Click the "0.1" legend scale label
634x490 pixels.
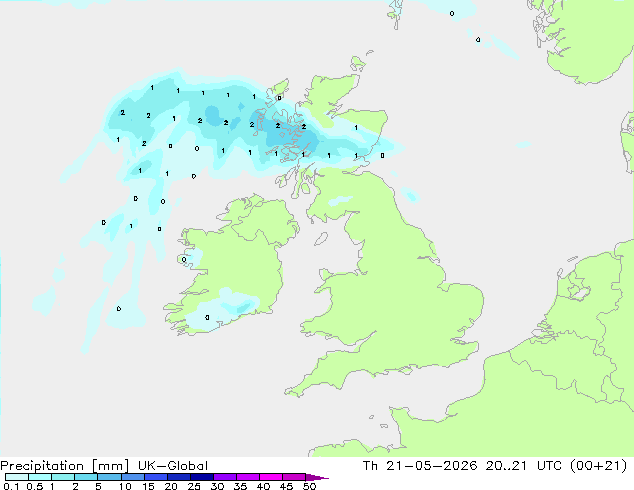(x=11, y=486)
